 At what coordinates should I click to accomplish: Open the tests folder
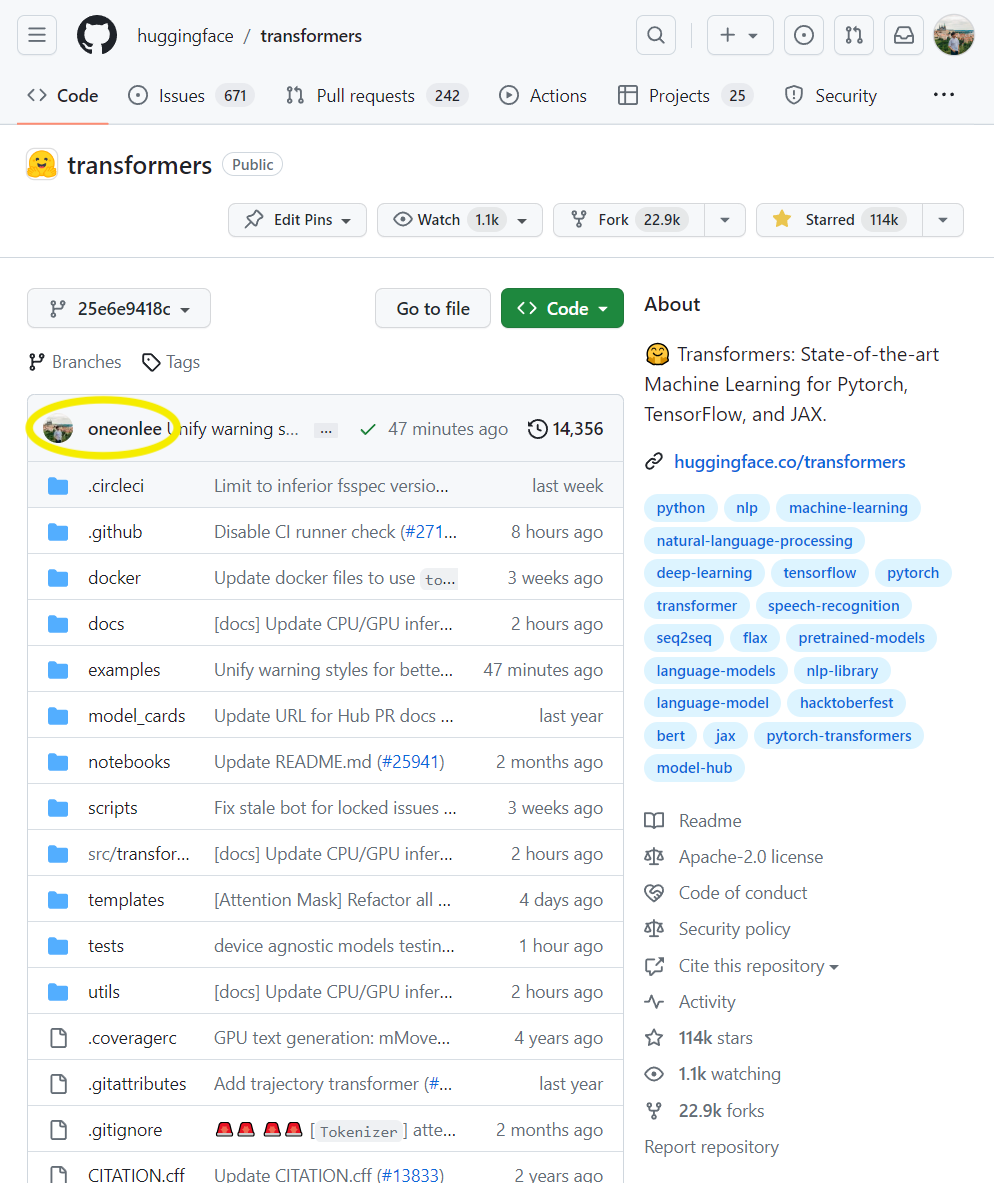106,946
